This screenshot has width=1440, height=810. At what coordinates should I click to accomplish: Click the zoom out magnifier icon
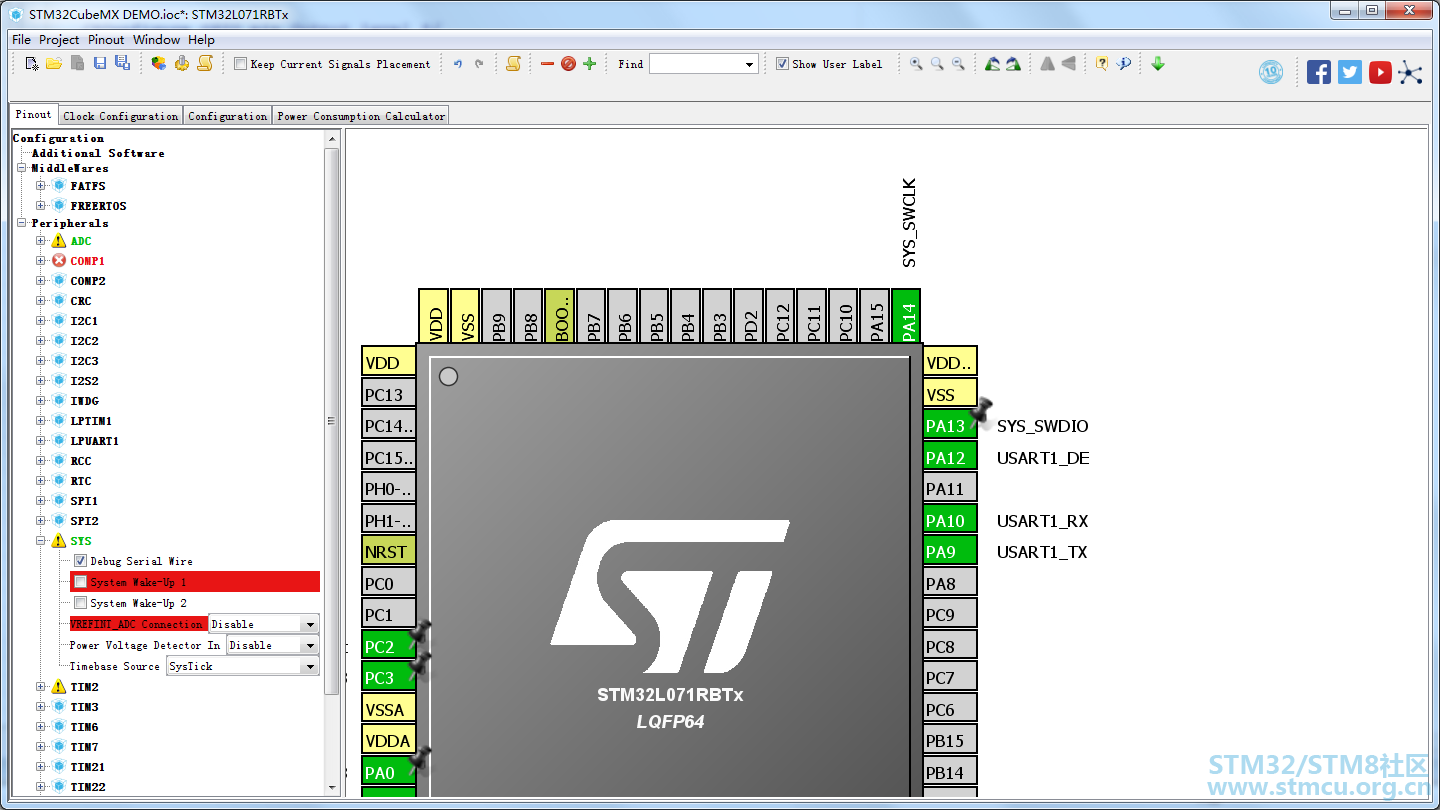point(958,64)
